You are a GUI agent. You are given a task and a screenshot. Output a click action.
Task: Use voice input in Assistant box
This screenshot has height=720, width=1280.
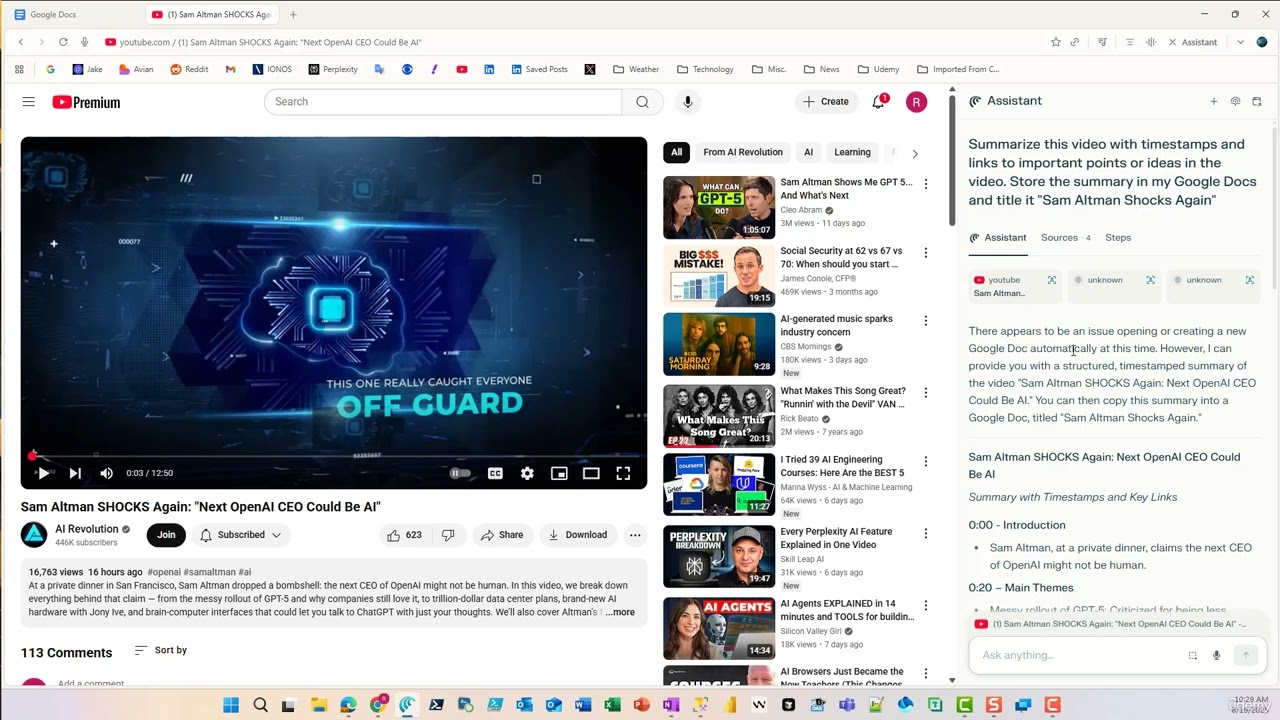1216,655
